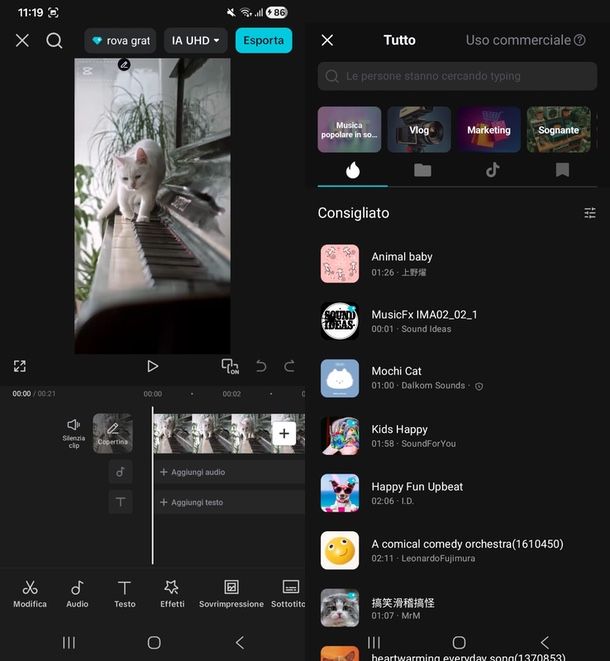
Task: Play the video preview
Action: click(152, 366)
